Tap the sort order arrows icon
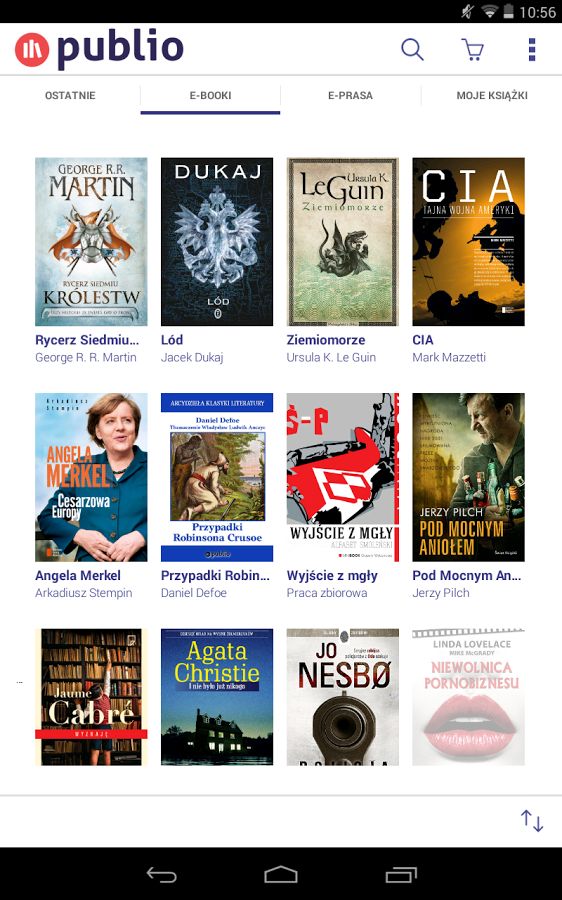Image resolution: width=562 pixels, height=900 pixels. pos(532,821)
